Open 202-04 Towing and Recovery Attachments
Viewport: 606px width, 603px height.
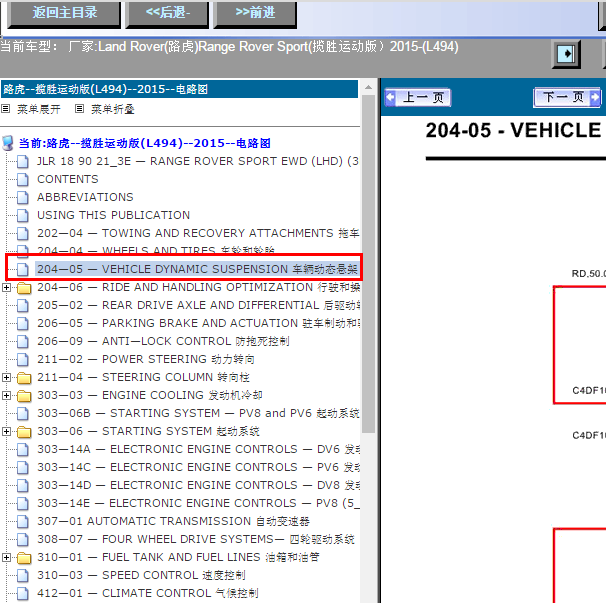coord(198,233)
